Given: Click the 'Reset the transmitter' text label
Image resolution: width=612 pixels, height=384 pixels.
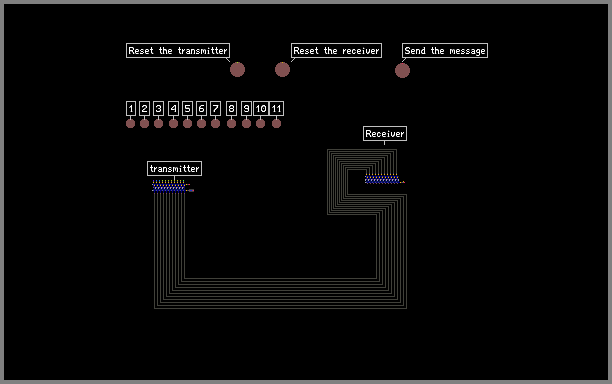Looking at the screenshot, I should [x=178, y=50].
